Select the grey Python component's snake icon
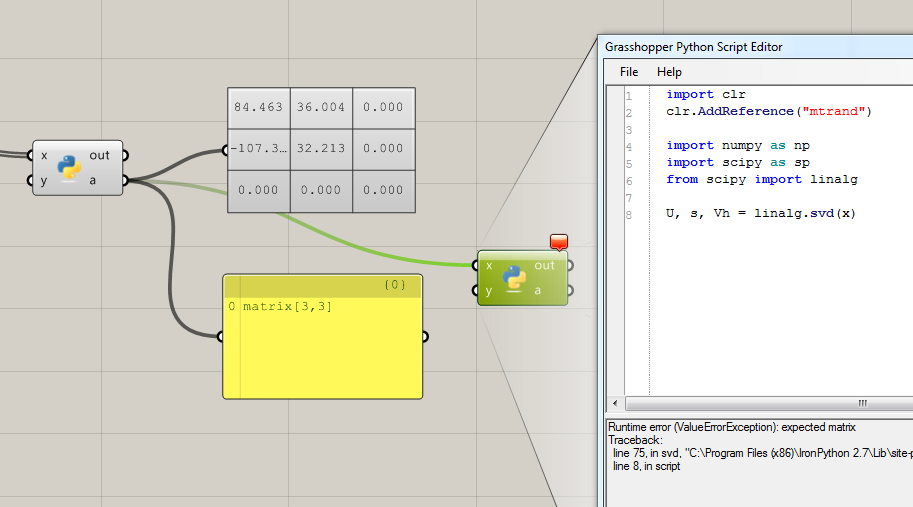 tap(69, 168)
